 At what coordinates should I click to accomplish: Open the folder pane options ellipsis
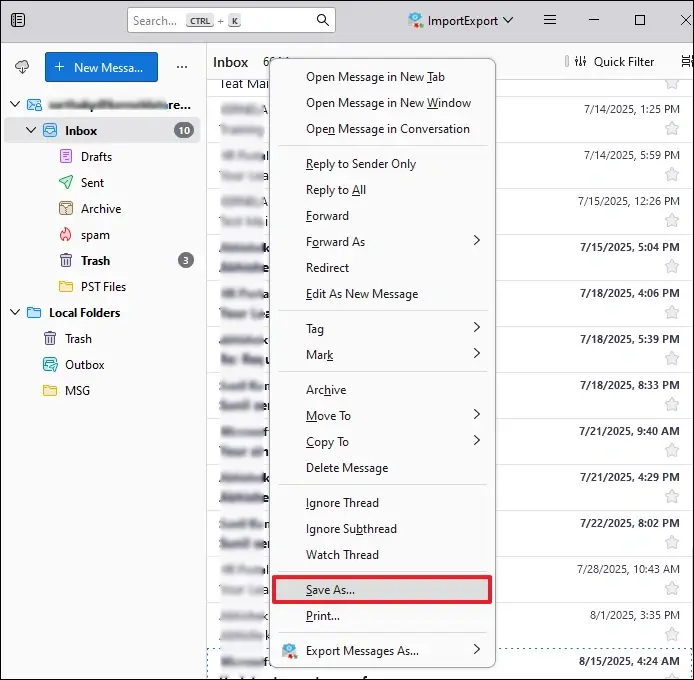coord(182,67)
